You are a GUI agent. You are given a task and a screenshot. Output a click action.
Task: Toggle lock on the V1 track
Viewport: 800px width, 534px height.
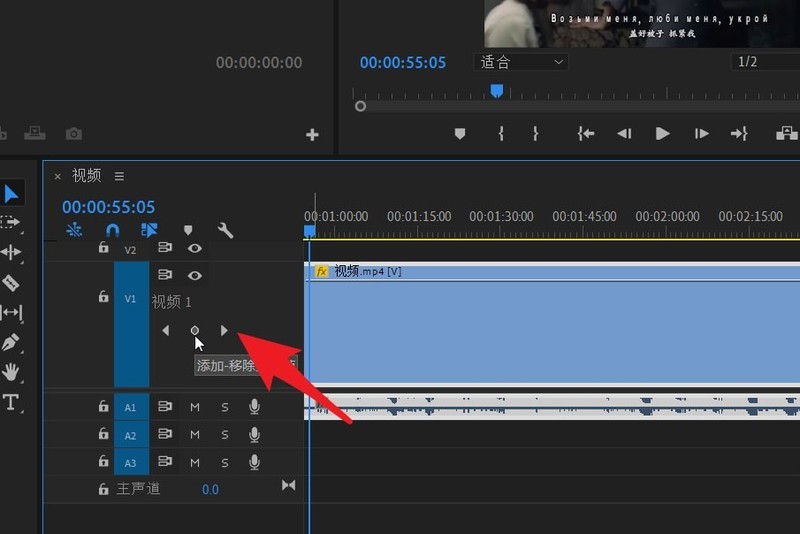tap(103, 297)
